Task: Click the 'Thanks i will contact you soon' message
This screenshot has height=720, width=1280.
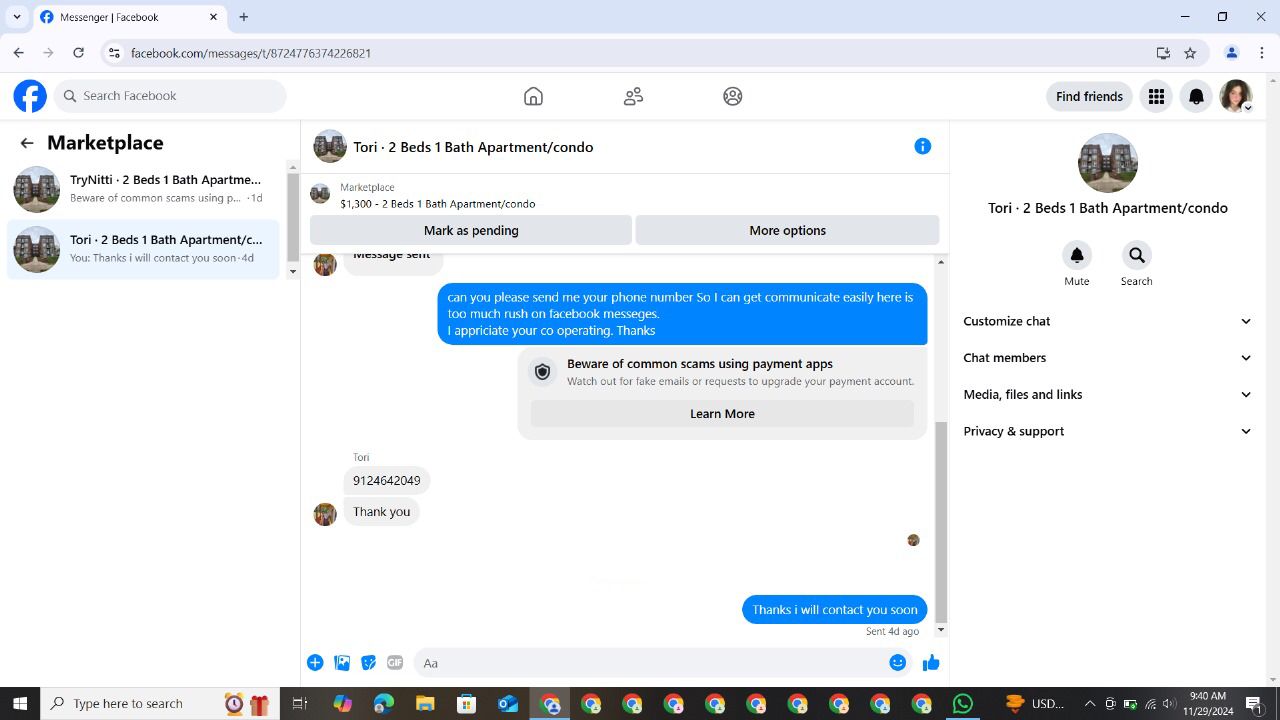Action: pos(835,610)
